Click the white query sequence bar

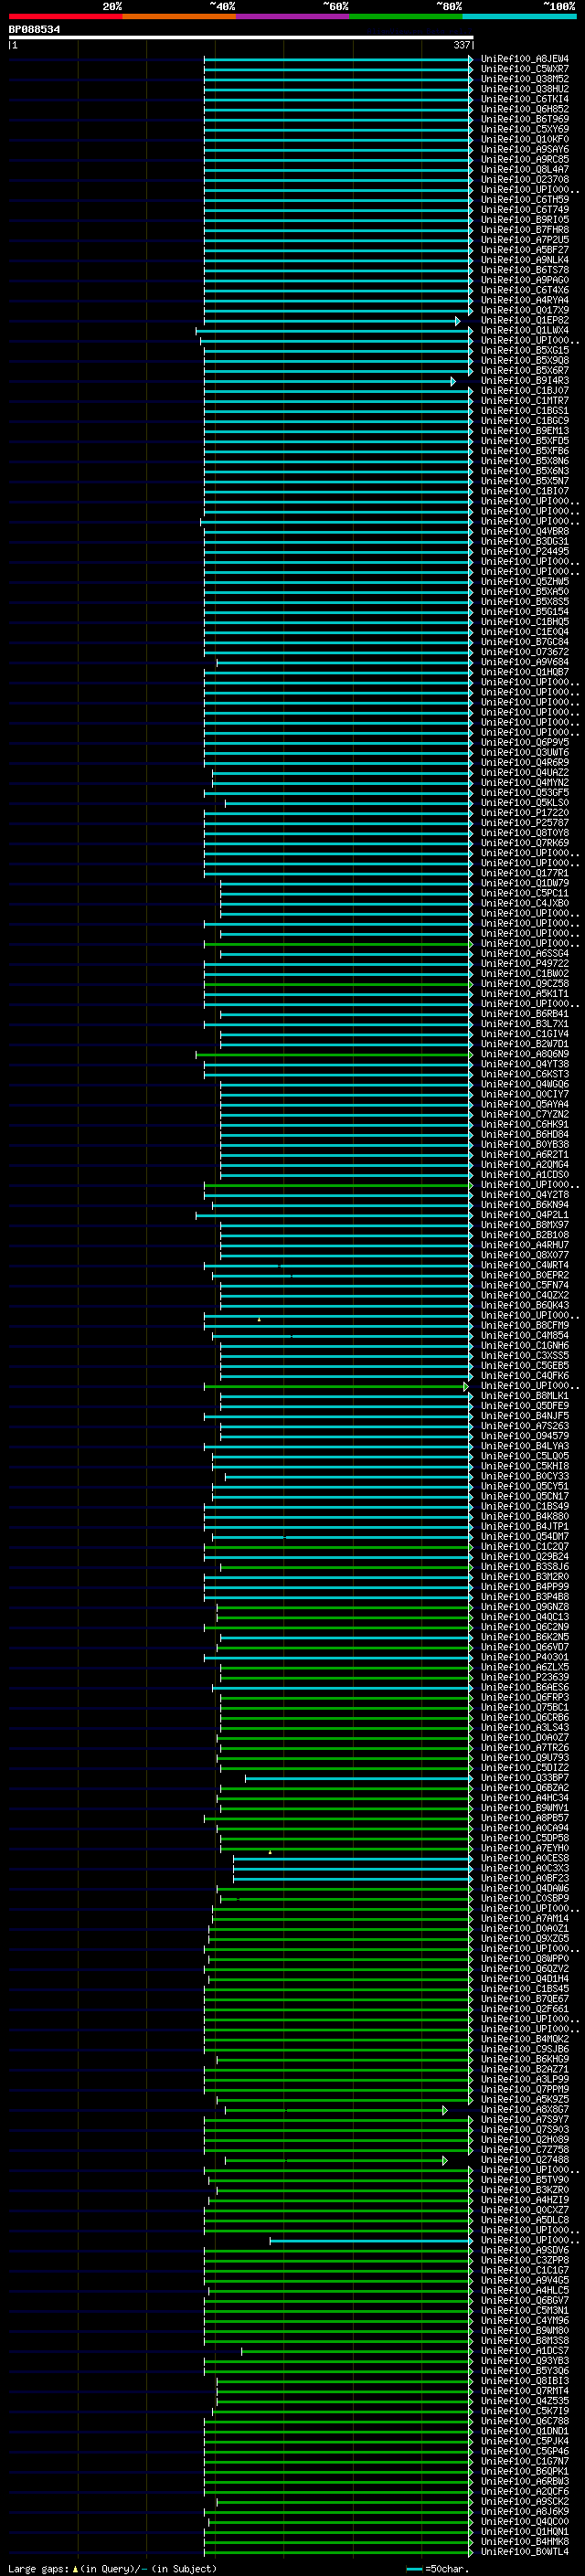pos(241,38)
